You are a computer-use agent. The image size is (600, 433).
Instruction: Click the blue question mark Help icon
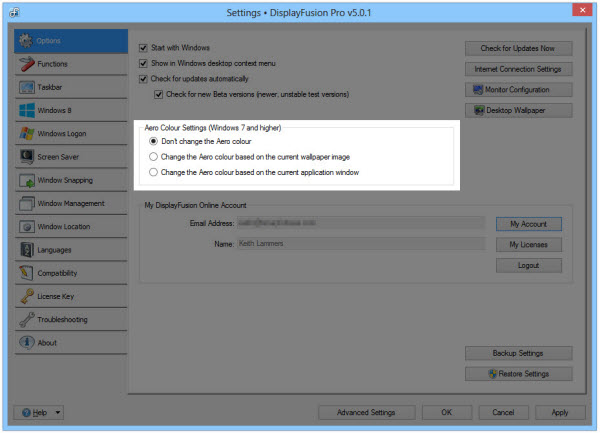coord(26,413)
